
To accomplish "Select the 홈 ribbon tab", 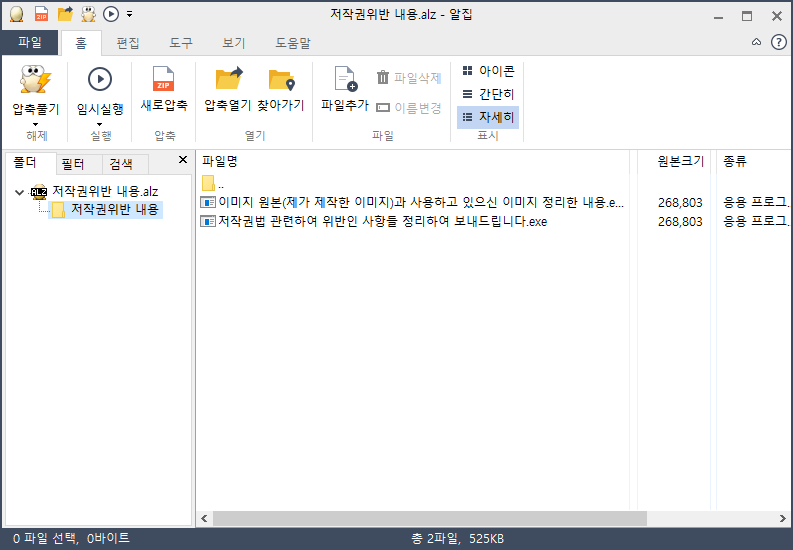I will click(x=81, y=43).
